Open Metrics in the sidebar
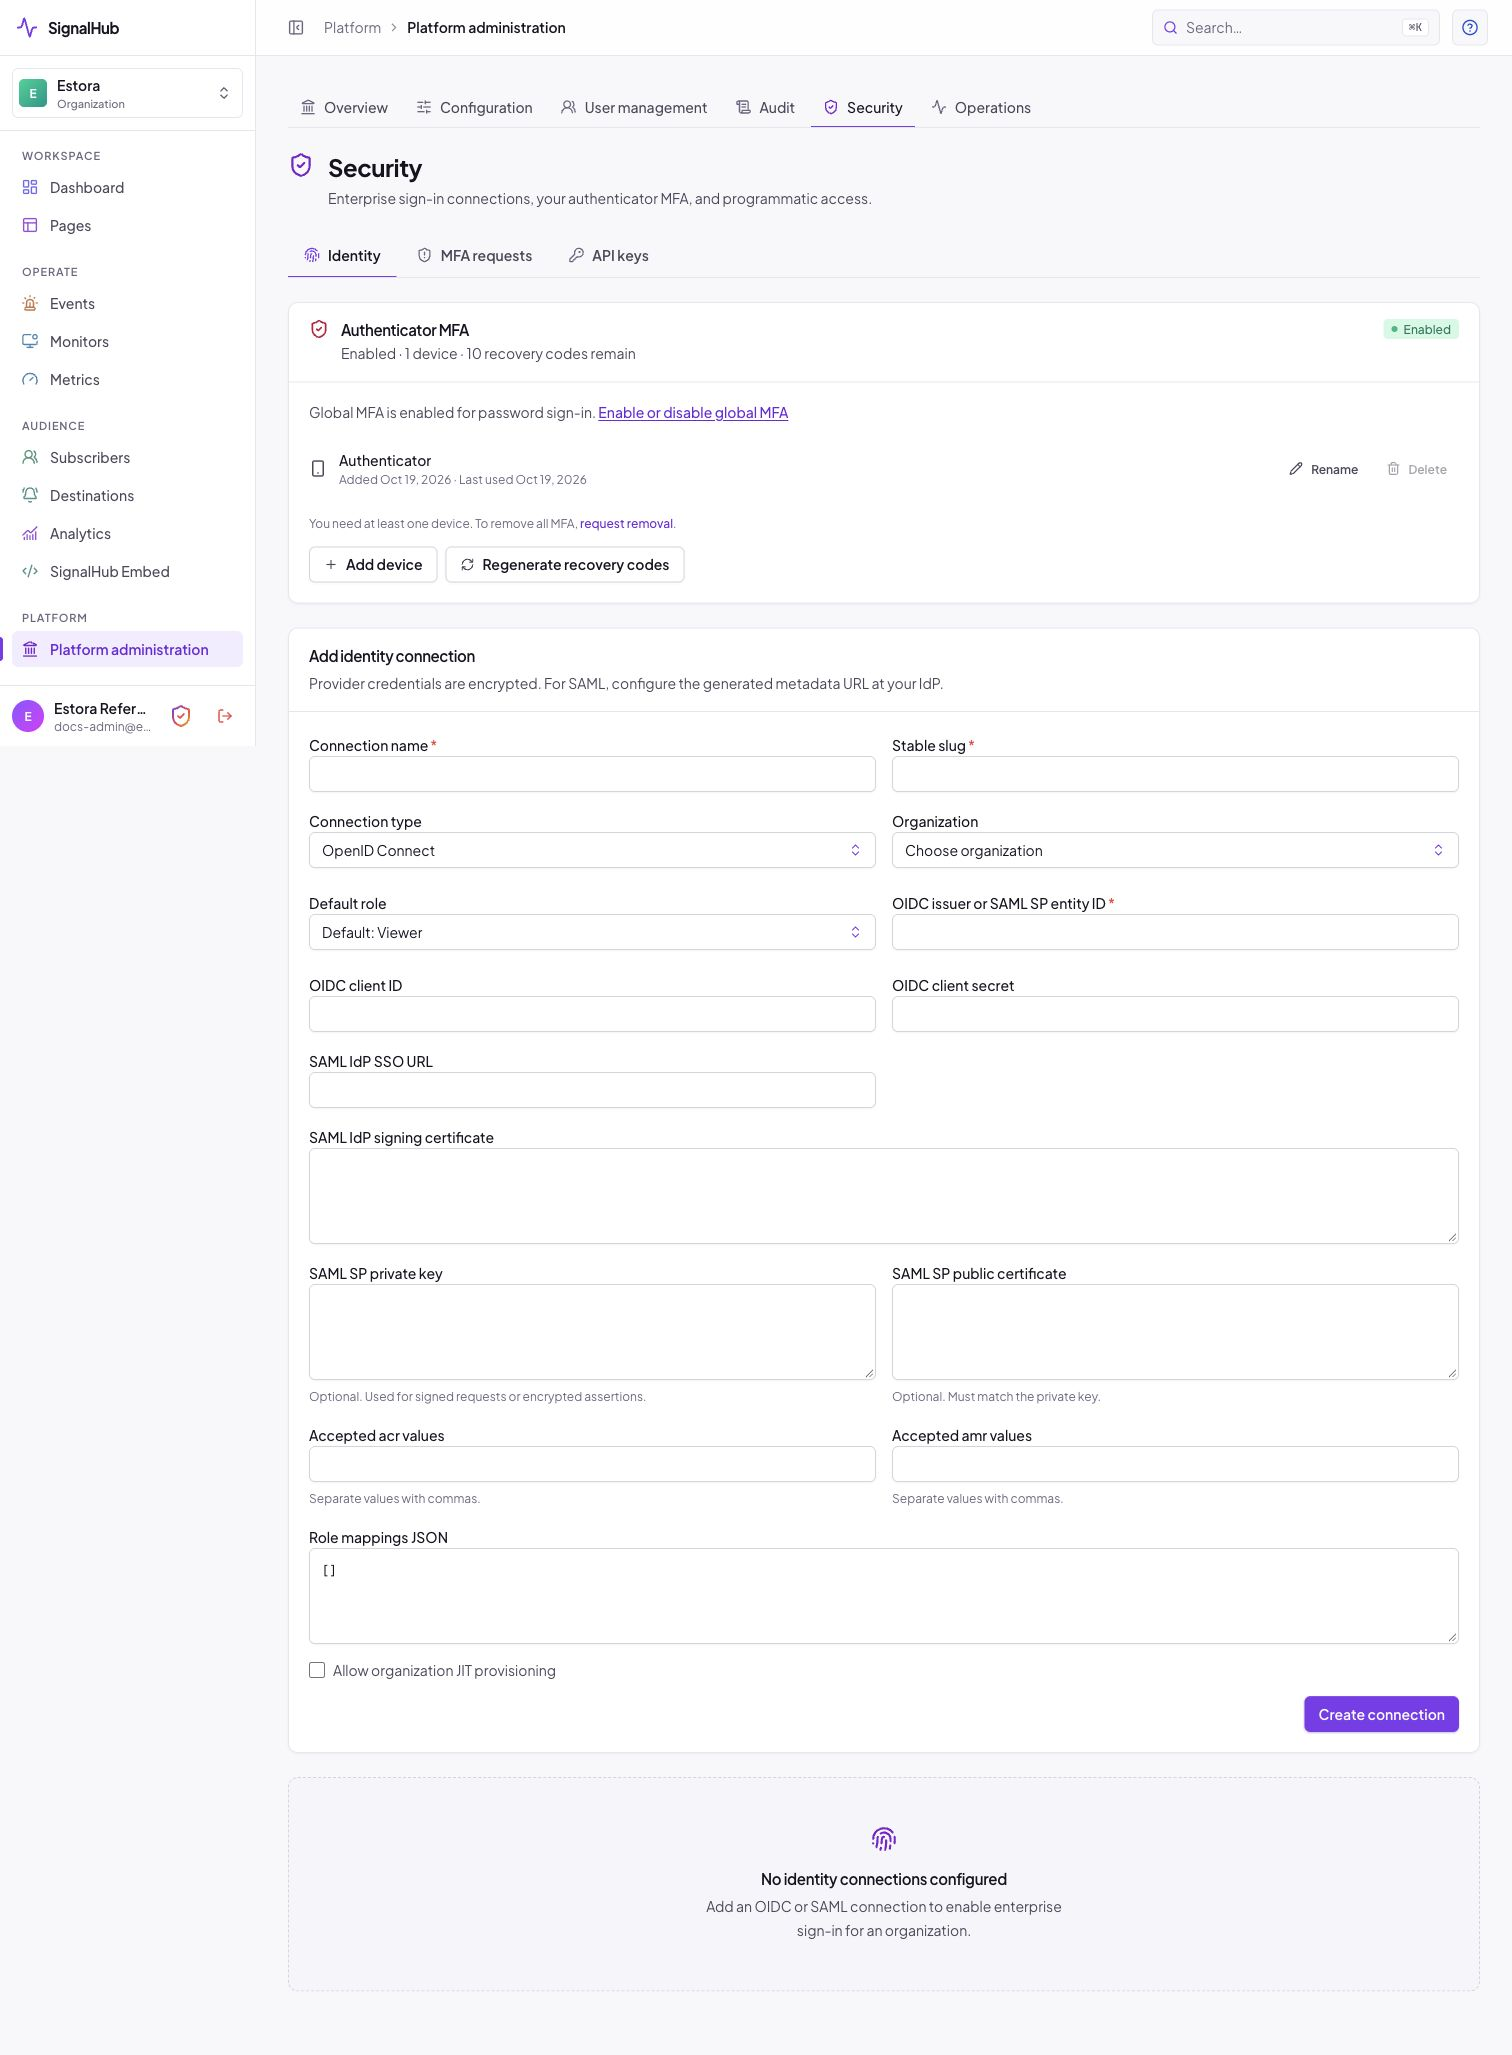Viewport: 1512px width, 2055px height. 127,380
